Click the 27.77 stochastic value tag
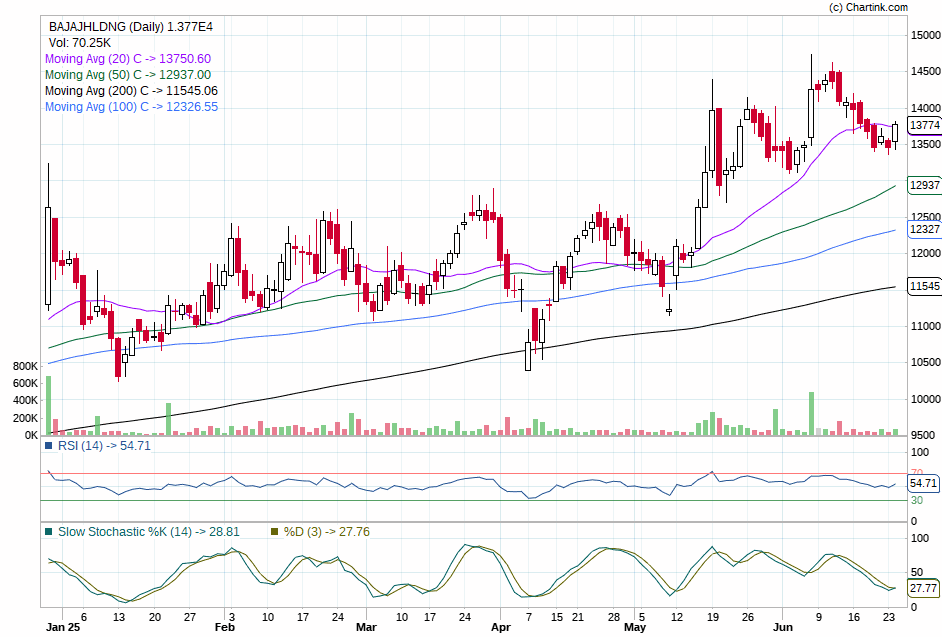Viewport: 942px width, 637px height. click(x=923, y=588)
